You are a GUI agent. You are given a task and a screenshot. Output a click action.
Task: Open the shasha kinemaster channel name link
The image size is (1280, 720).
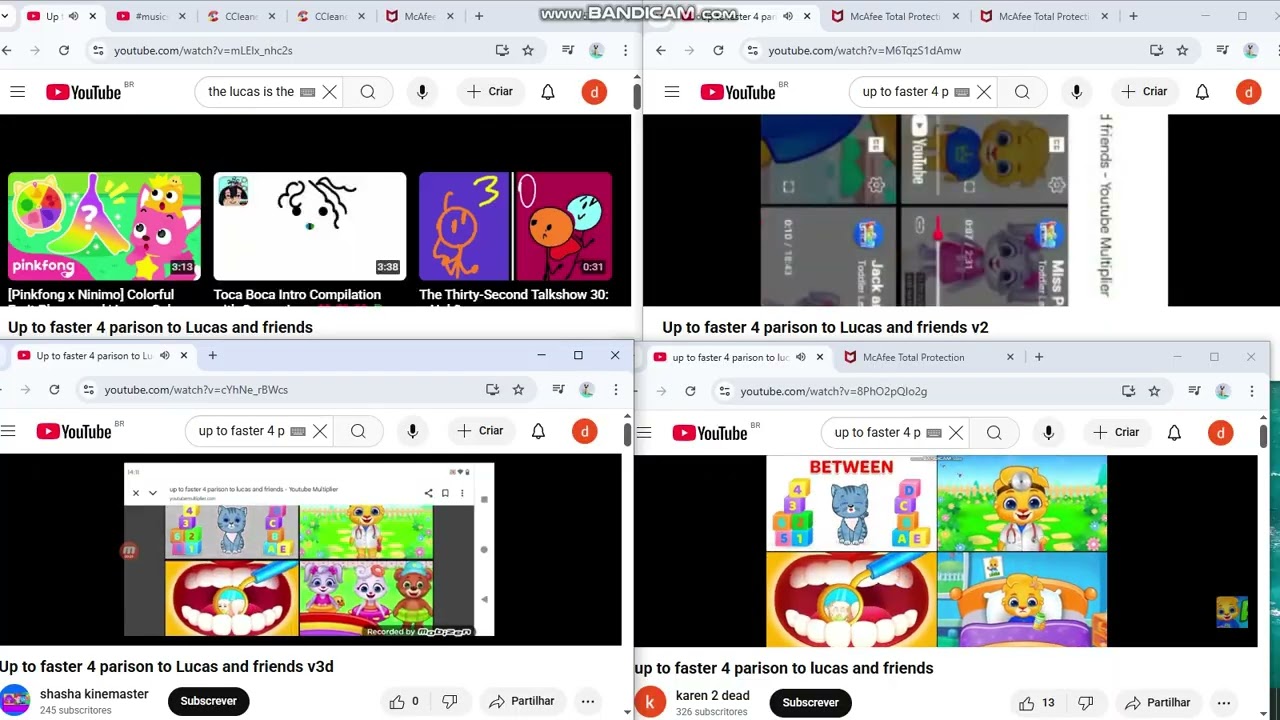[x=94, y=694]
